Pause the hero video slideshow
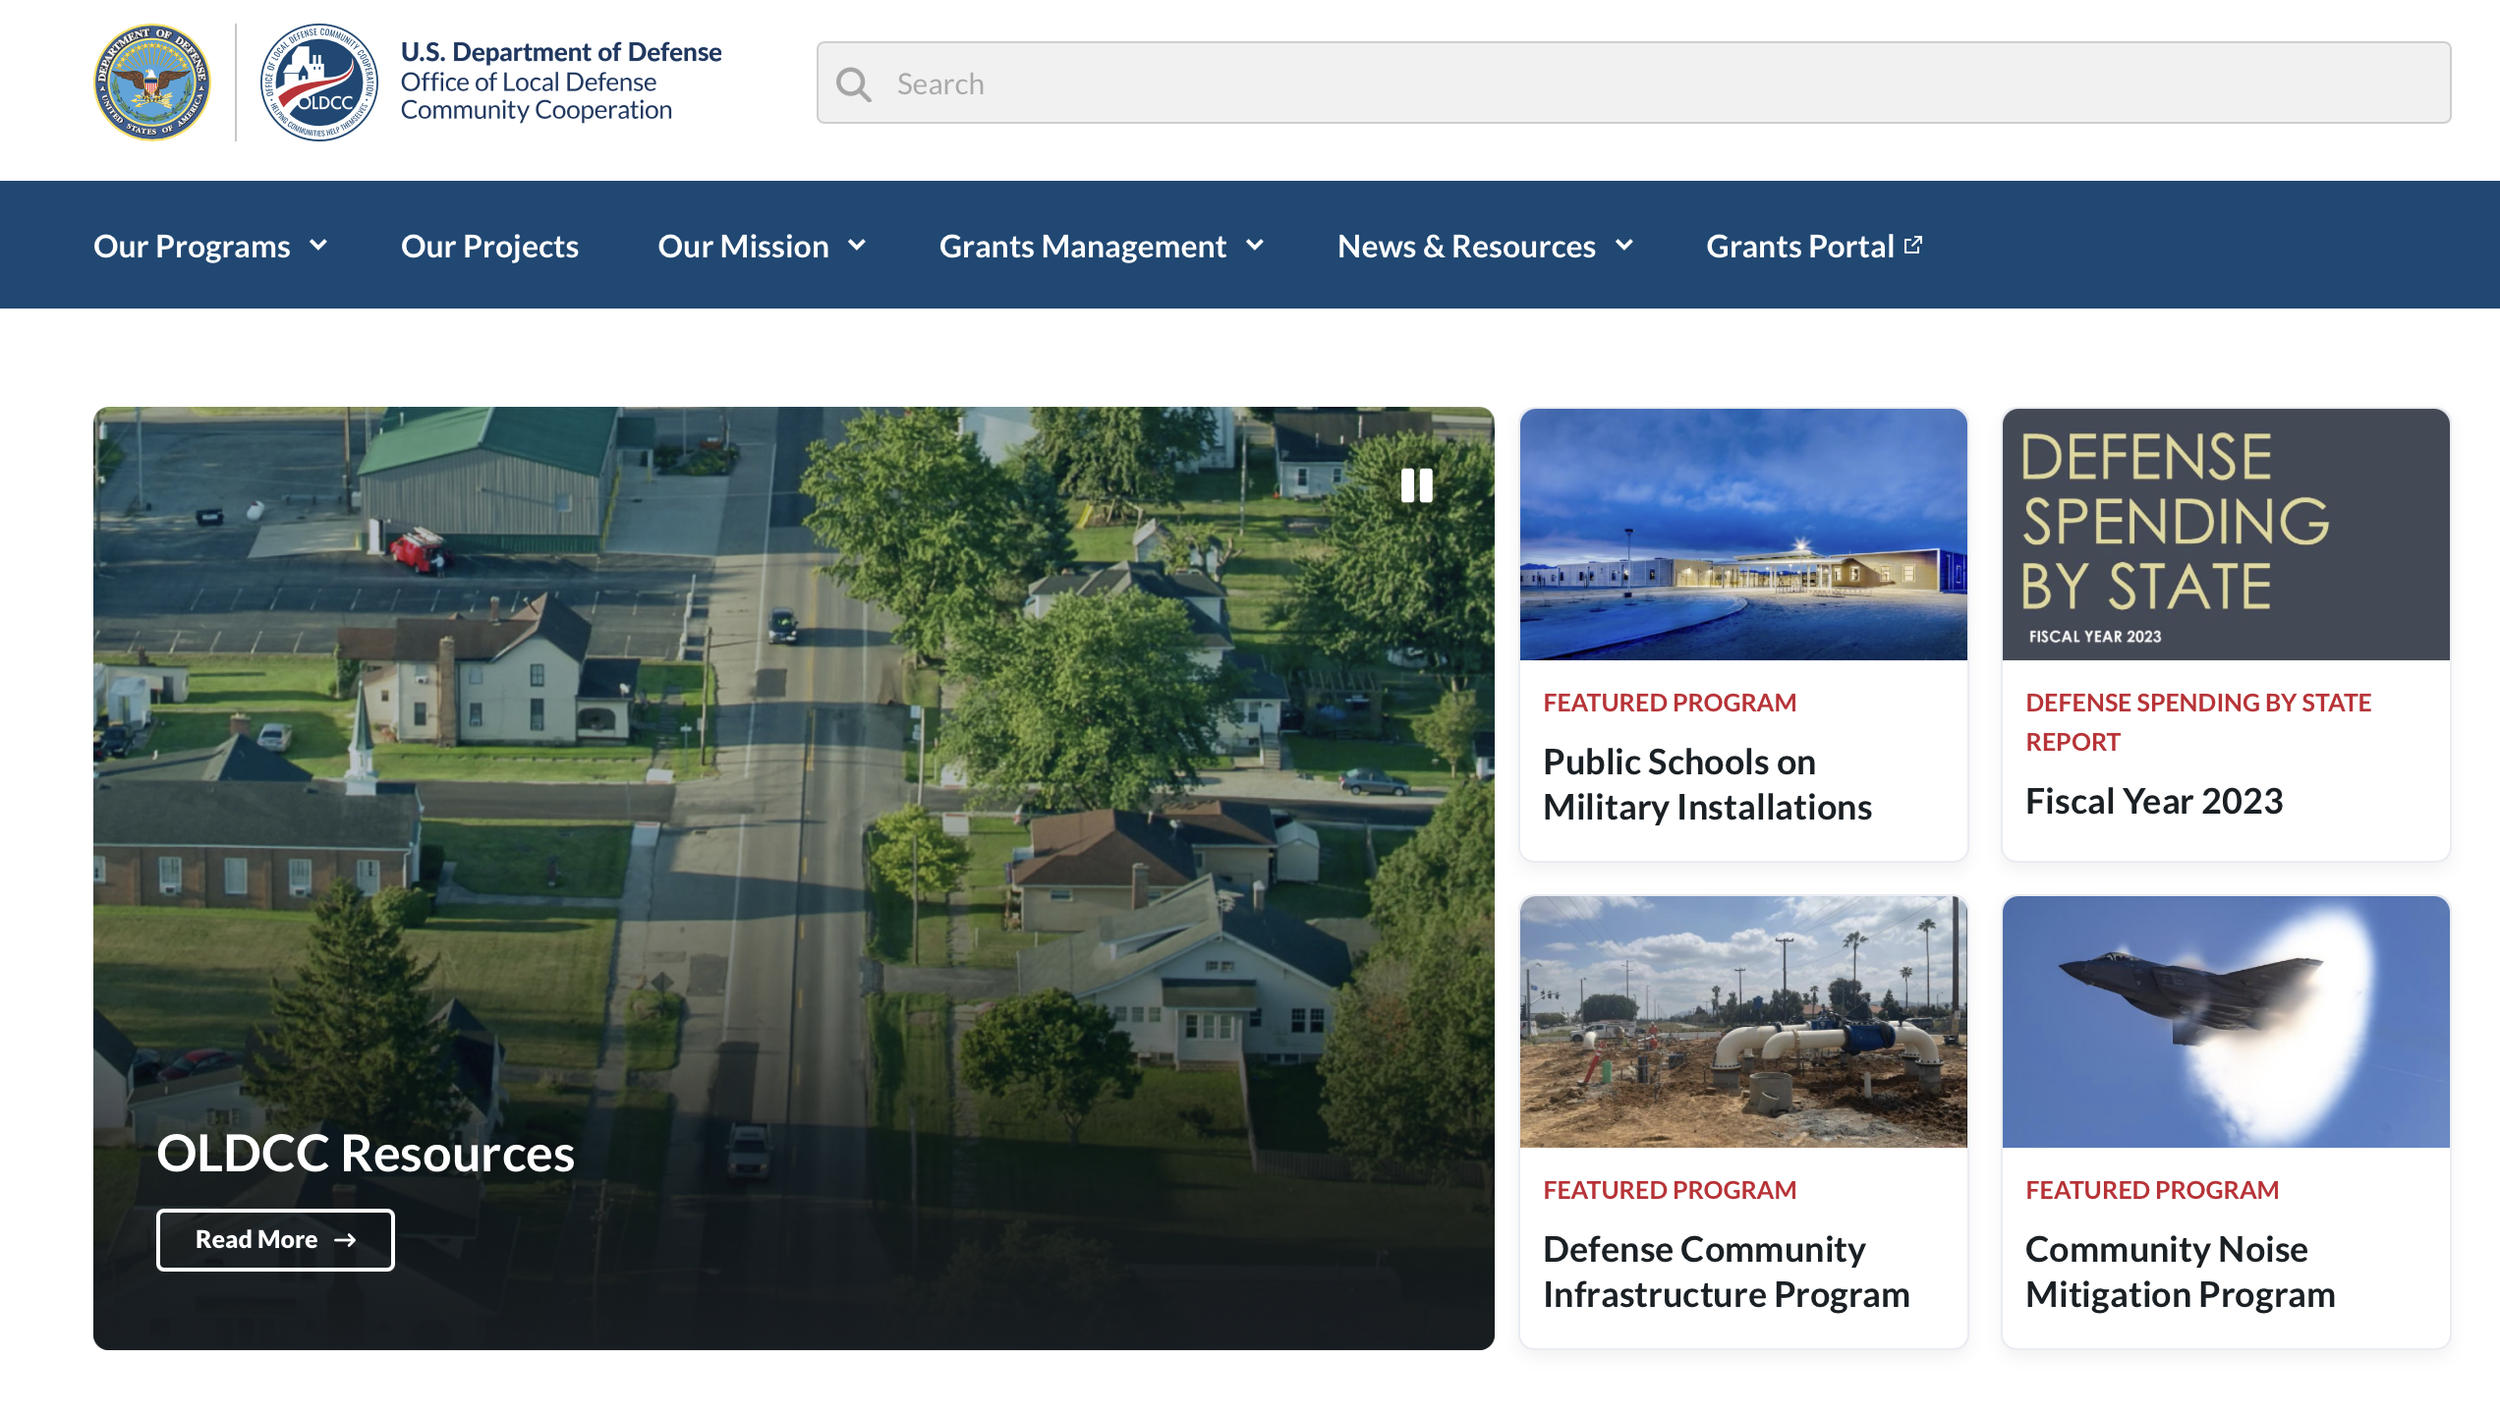 (1416, 486)
